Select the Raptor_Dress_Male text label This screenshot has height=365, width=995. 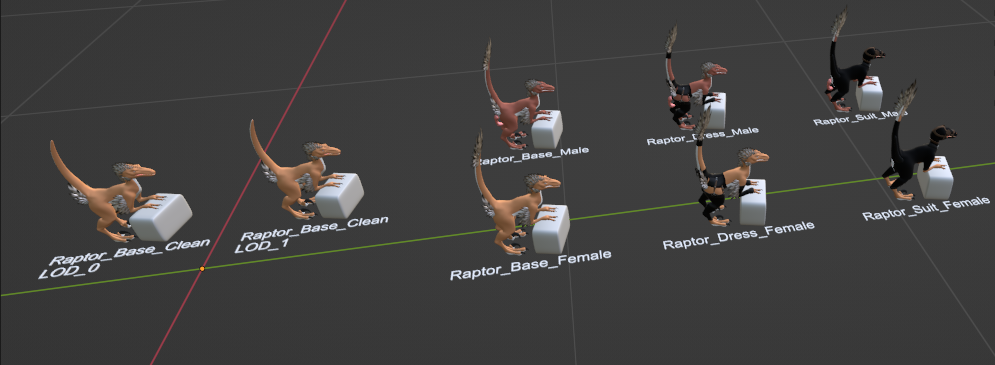(702, 135)
